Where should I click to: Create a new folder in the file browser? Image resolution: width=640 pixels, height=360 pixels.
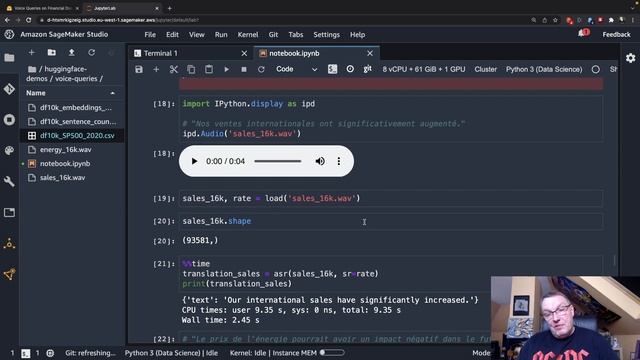51,53
